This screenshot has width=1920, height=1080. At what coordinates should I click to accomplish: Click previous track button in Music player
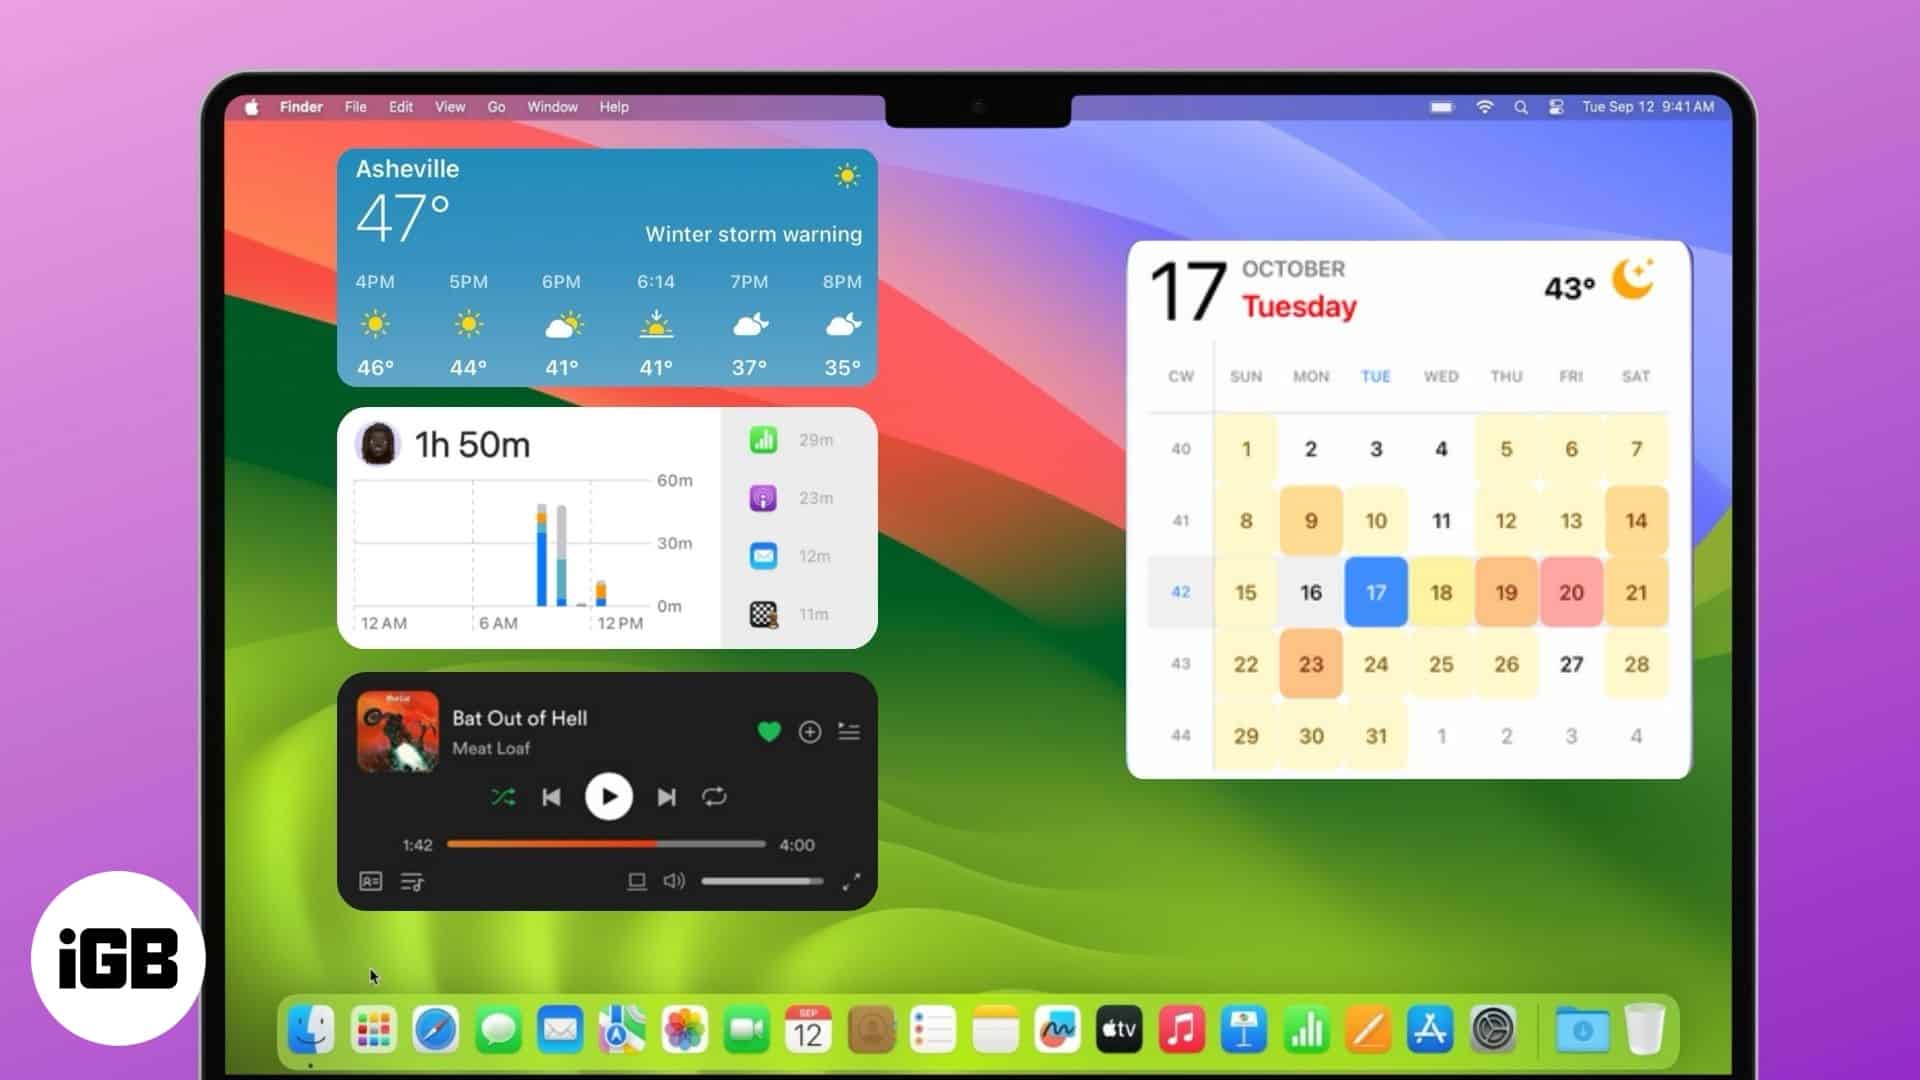[551, 796]
